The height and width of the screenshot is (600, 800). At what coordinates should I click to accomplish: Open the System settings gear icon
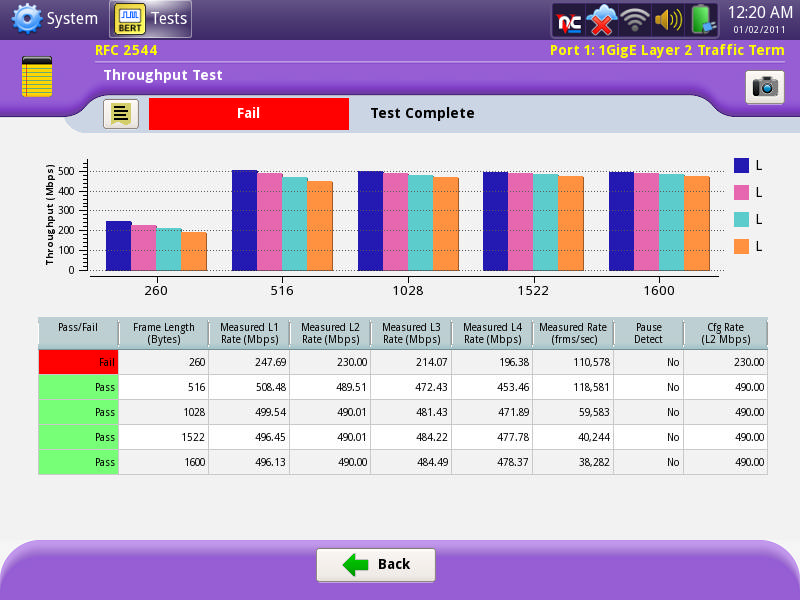coord(26,19)
